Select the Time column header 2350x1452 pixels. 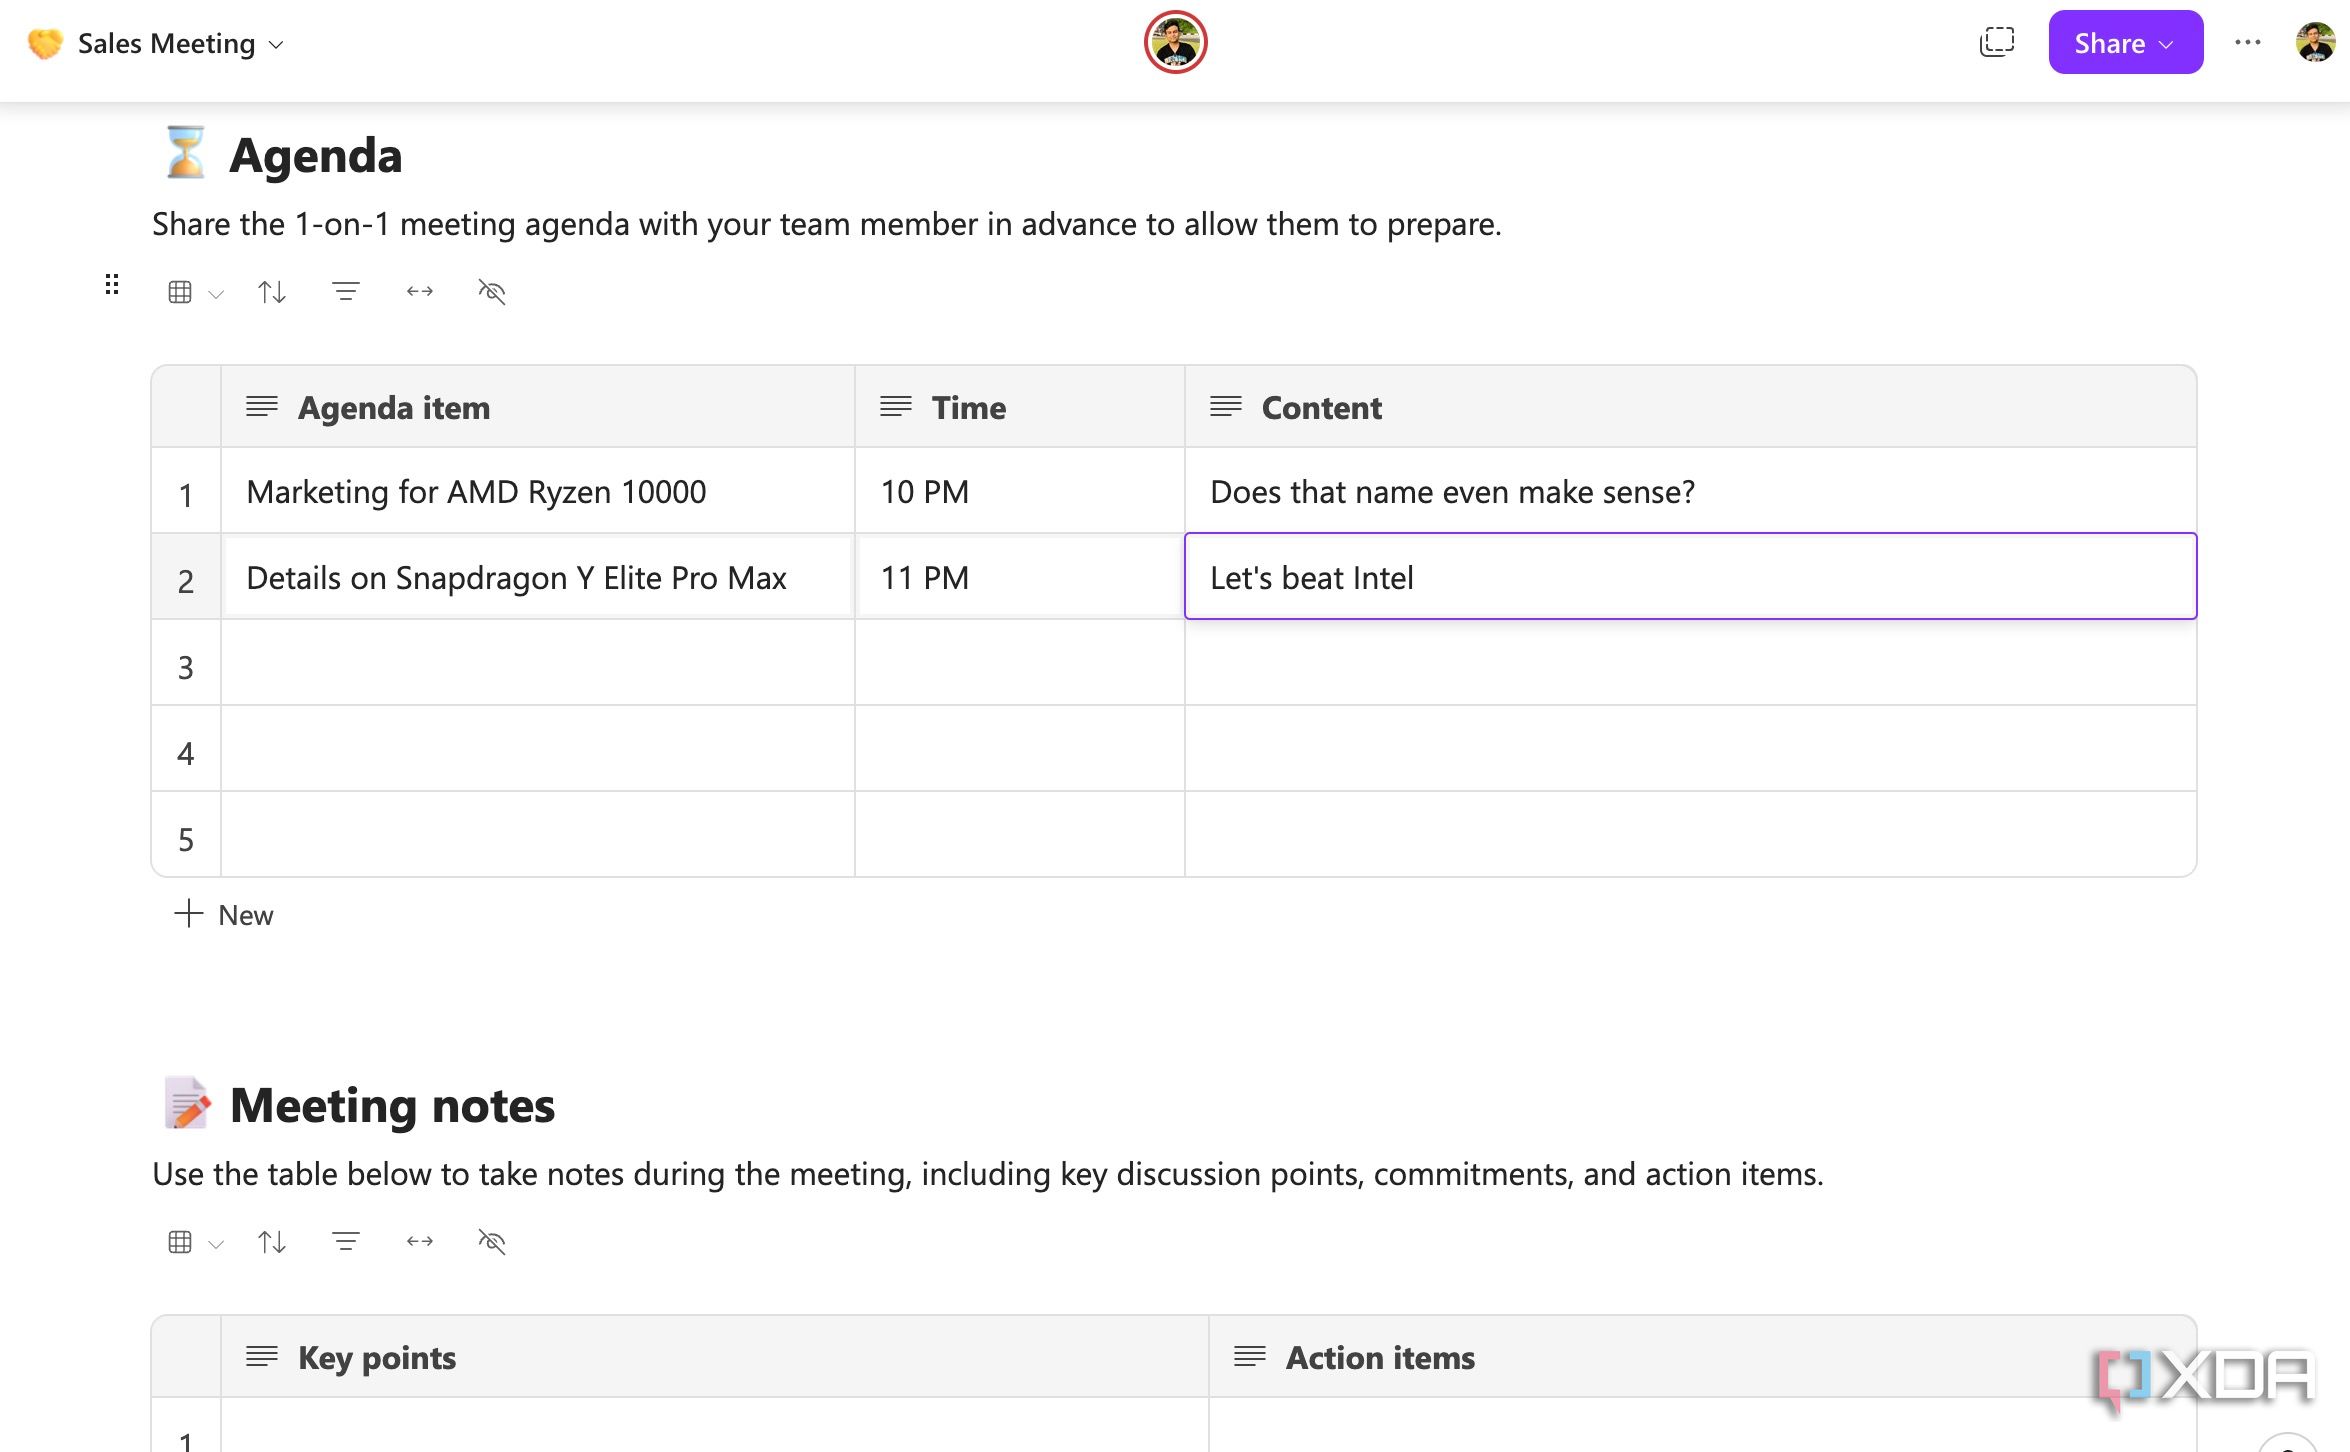[1020, 407]
